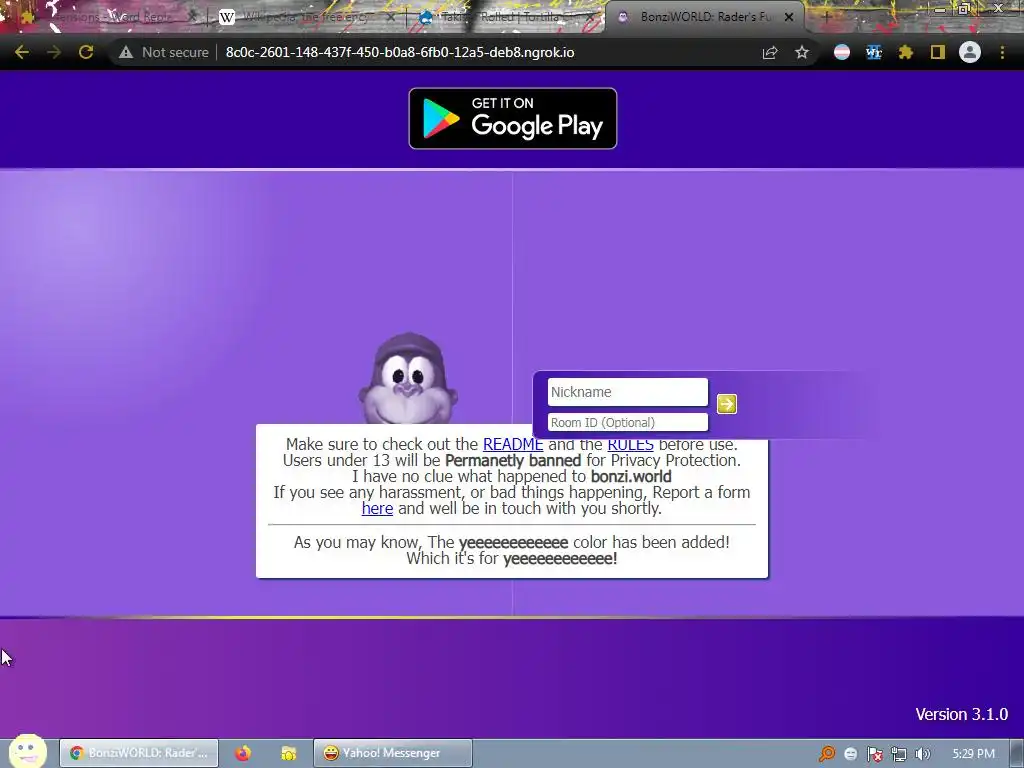Launch Firefox from the taskbar
Screen dimensions: 1024x768
[243, 753]
